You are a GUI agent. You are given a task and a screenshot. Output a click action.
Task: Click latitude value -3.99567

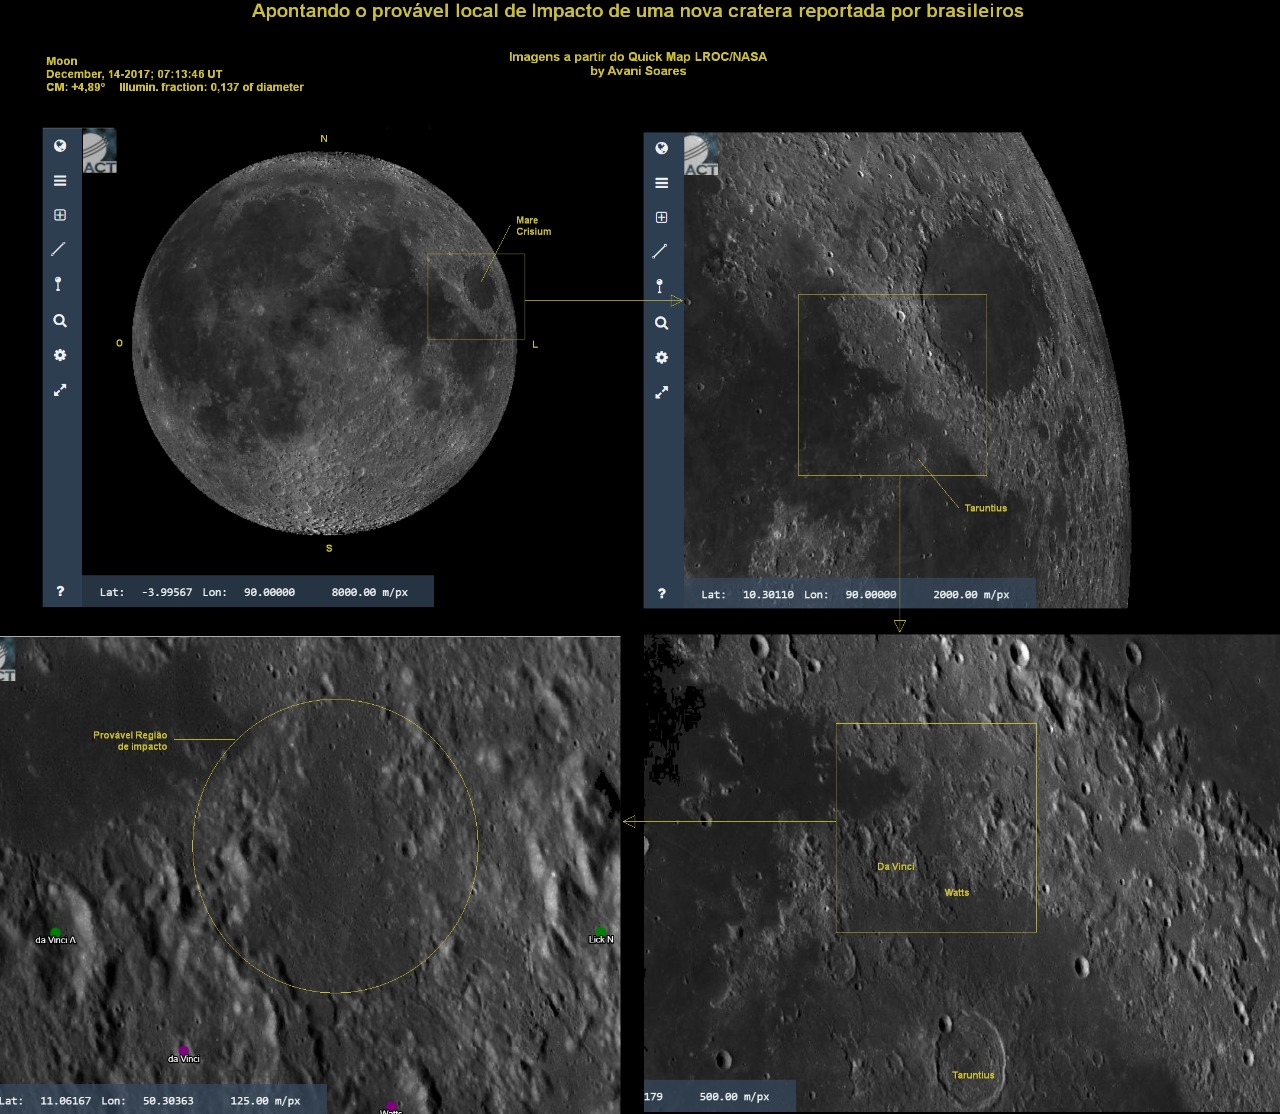click(167, 592)
